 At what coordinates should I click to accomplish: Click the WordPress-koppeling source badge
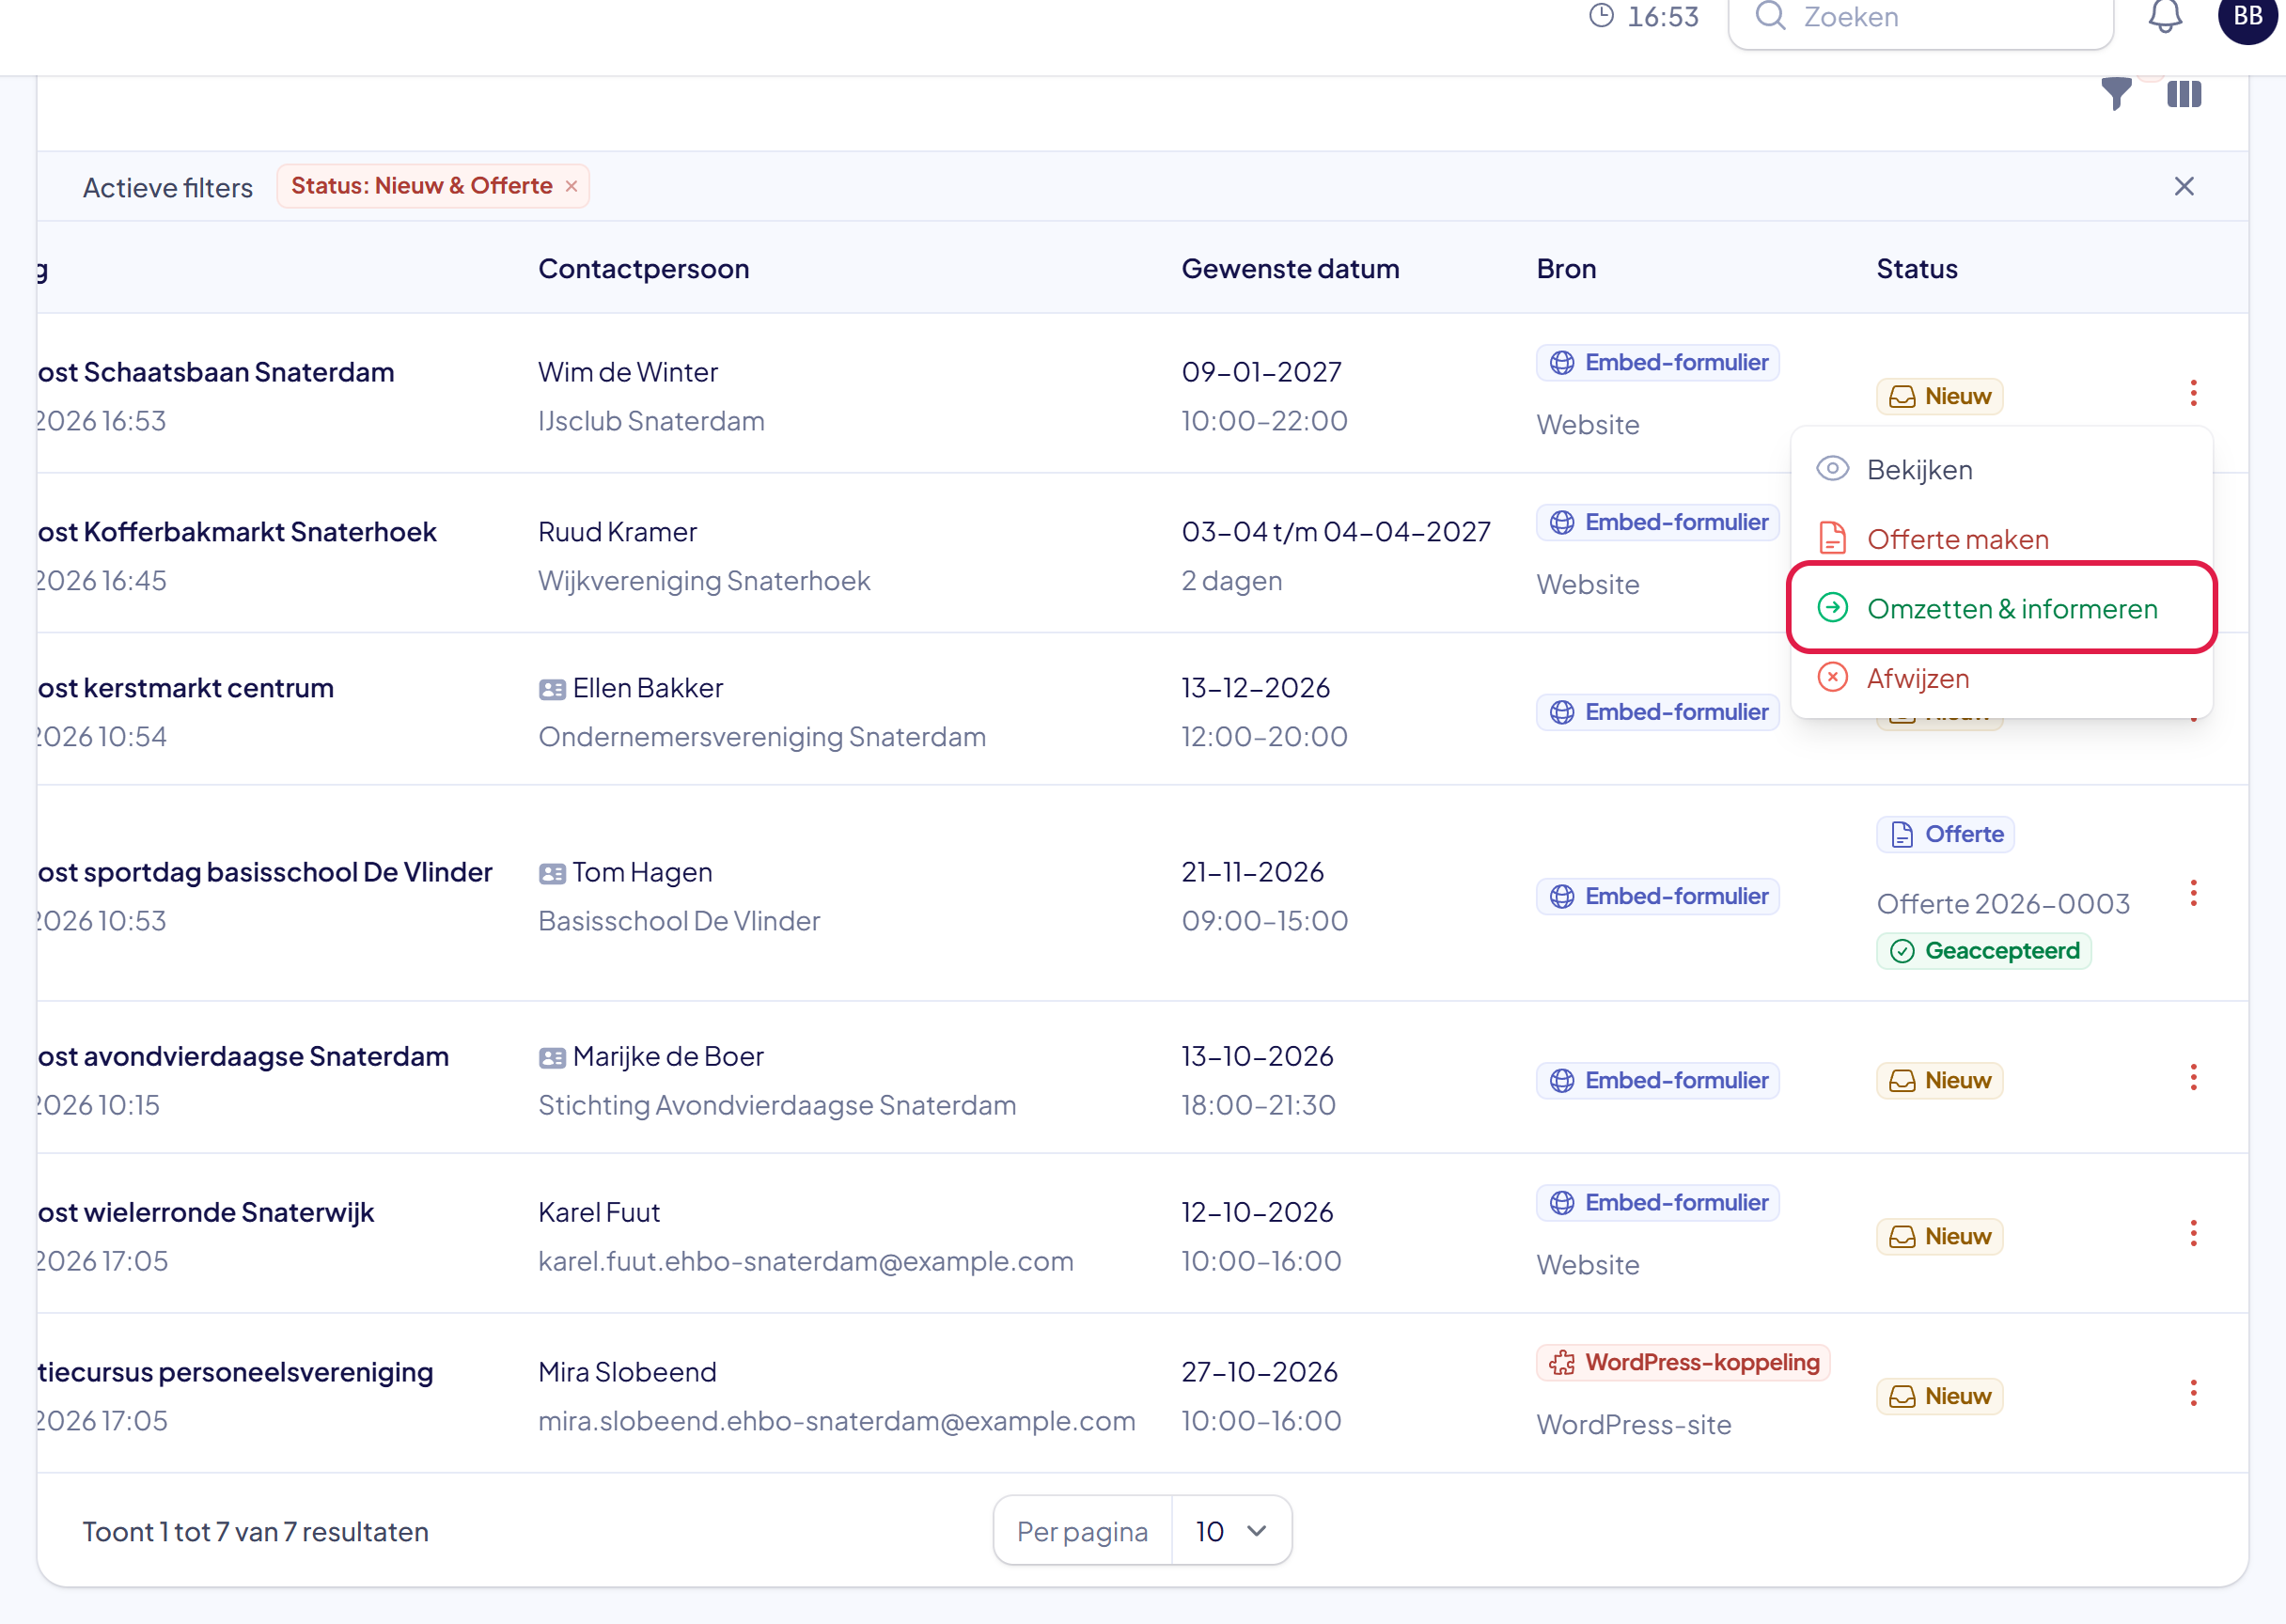[1683, 1363]
